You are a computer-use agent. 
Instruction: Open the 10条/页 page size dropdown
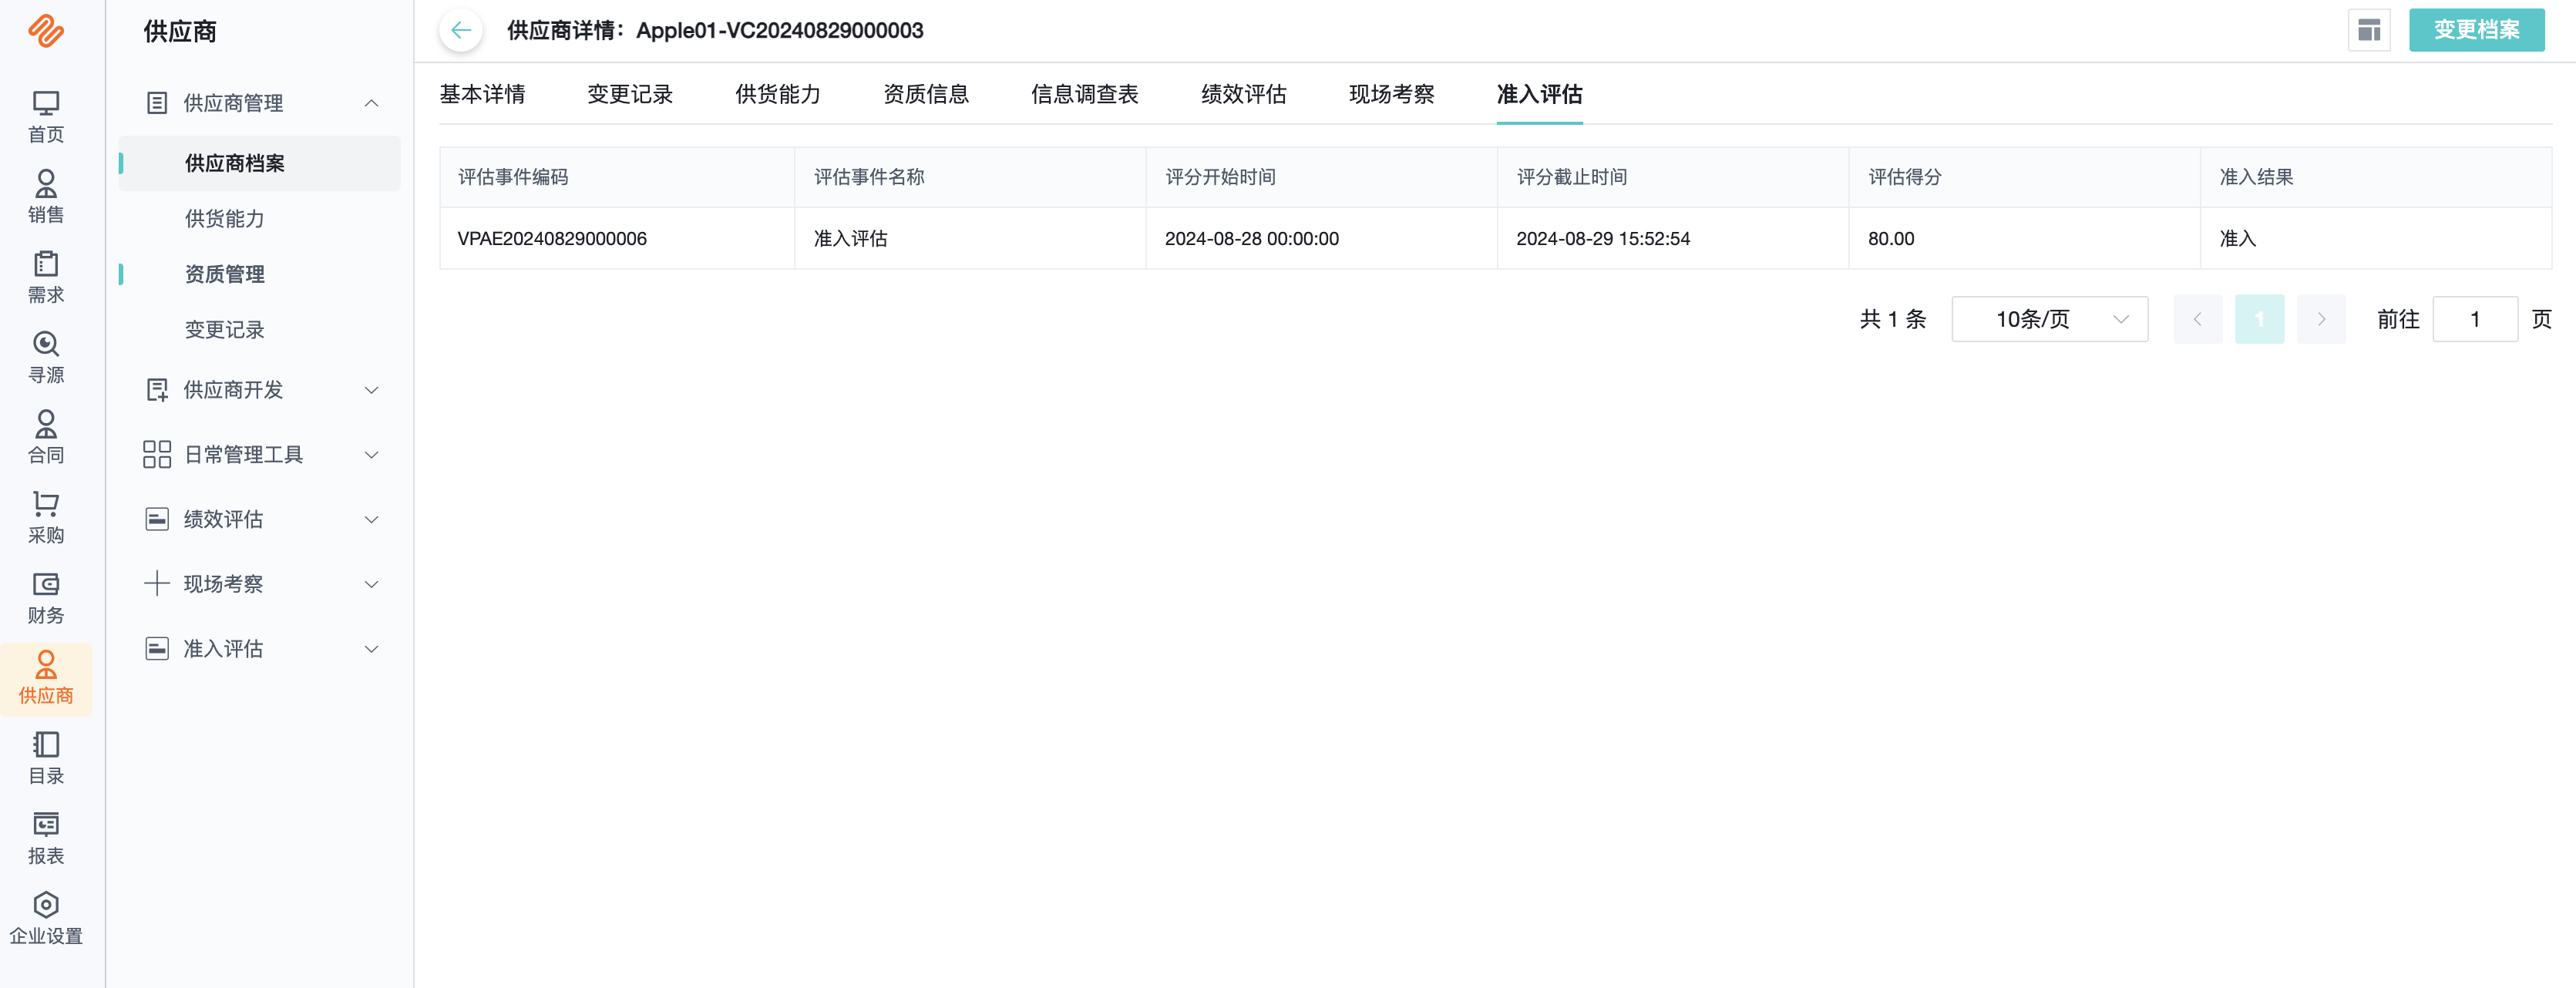point(2049,319)
